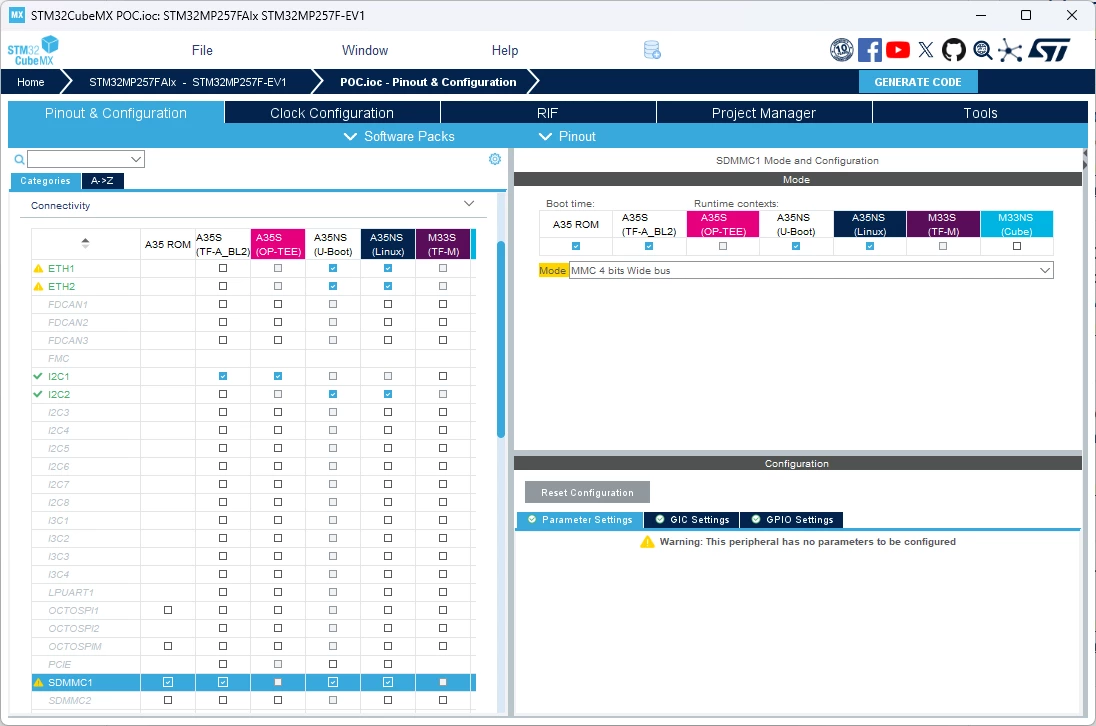Viewport: 1096px width, 726px height.
Task: Open the GitHub icon
Action: point(953,50)
